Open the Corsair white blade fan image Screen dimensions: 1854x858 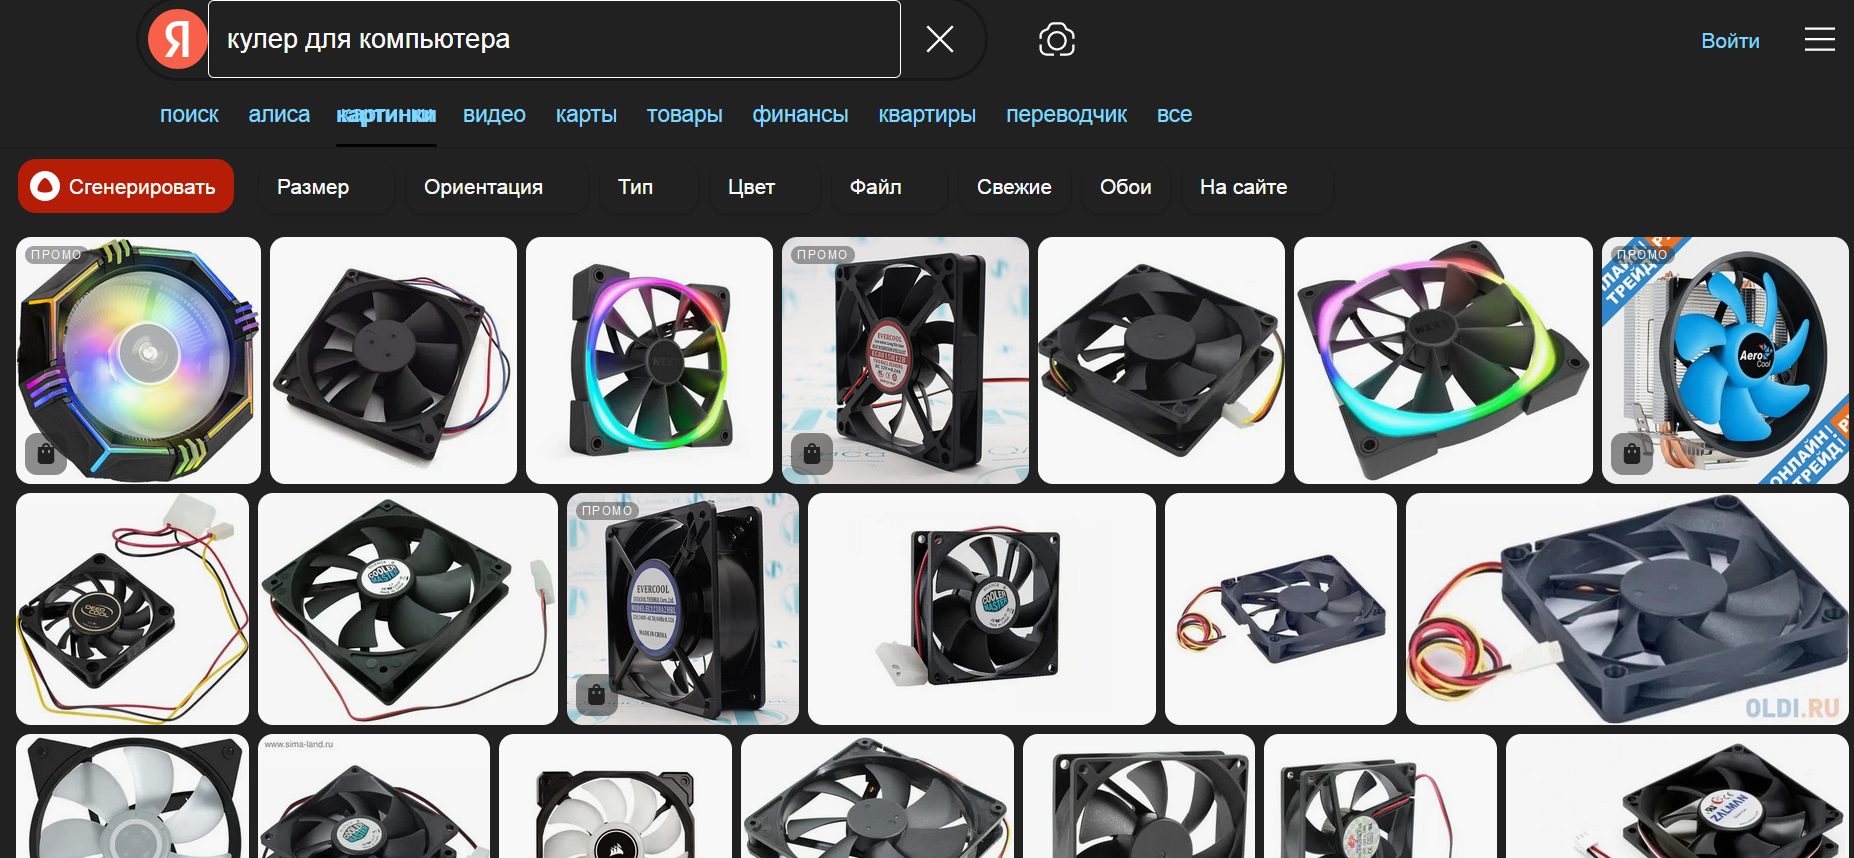(615, 796)
